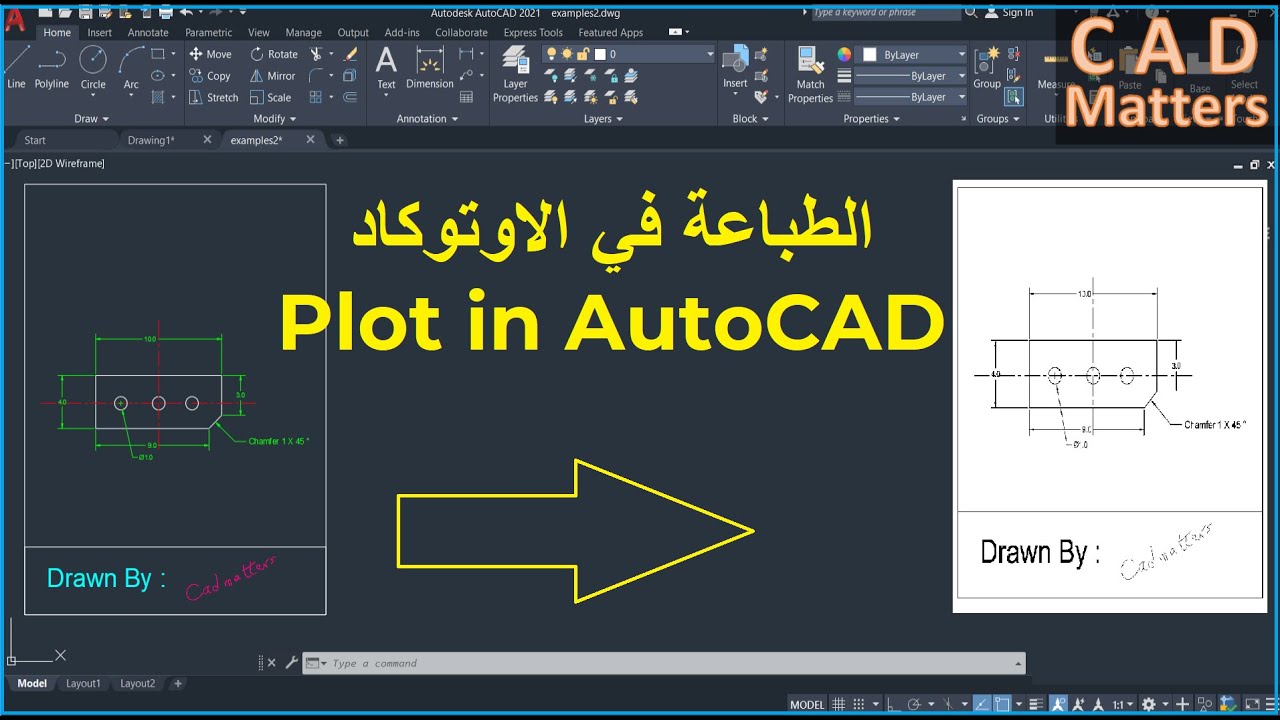This screenshot has width=1280, height=720.
Task: Toggle the drawing grid display
Action: pos(839,704)
